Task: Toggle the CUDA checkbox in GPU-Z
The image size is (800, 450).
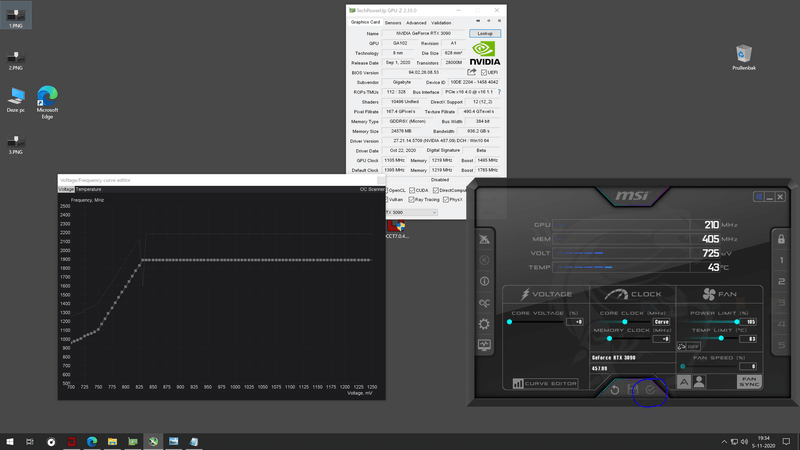Action: (x=412, y=190)
